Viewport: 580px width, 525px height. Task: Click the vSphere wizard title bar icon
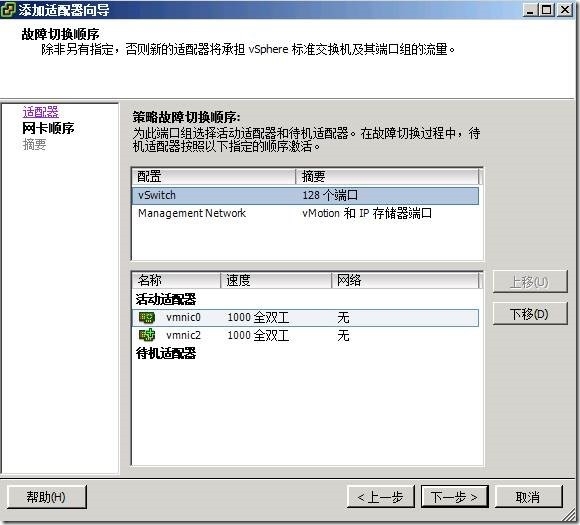(8, 10)
